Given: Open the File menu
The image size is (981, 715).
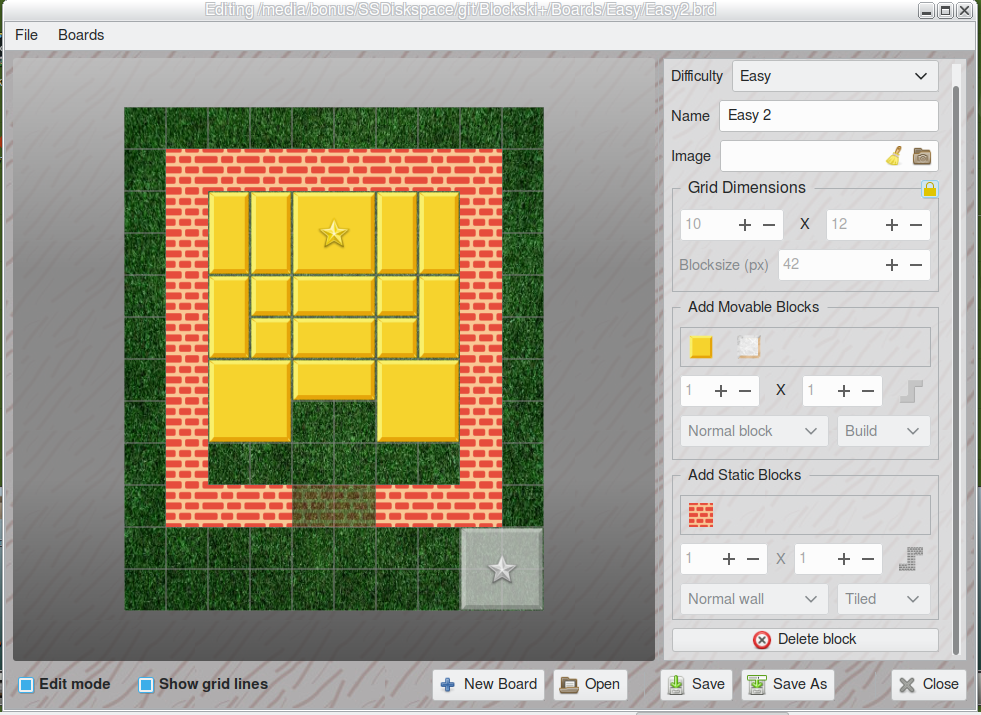Looking at the screenshot, I should tap(27, 35).
